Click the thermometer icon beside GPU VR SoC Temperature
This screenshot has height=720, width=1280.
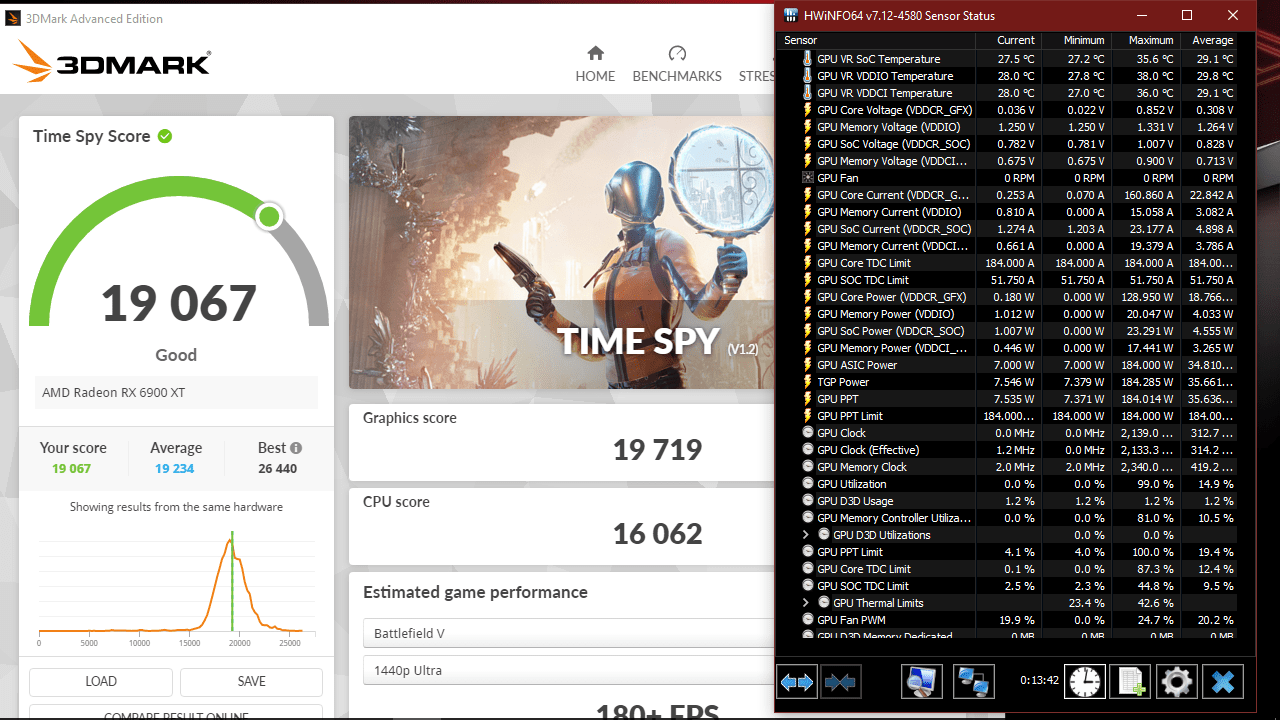[808, 59]
